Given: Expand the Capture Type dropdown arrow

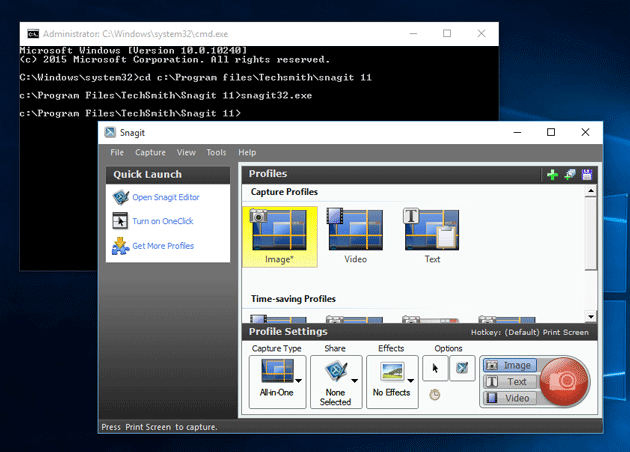Looking at the screenshot, I should coord(299,380).
